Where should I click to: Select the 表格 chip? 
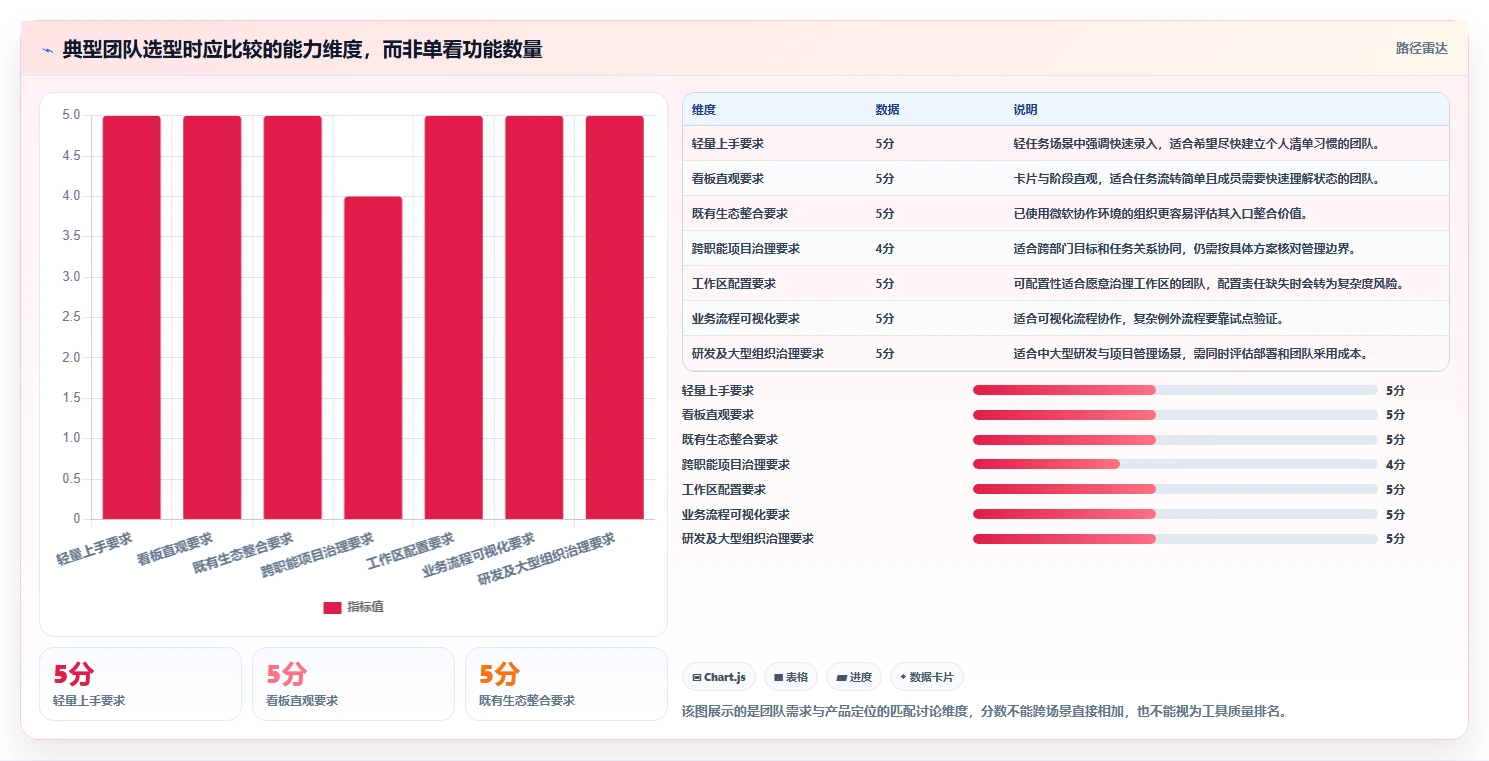791,677
